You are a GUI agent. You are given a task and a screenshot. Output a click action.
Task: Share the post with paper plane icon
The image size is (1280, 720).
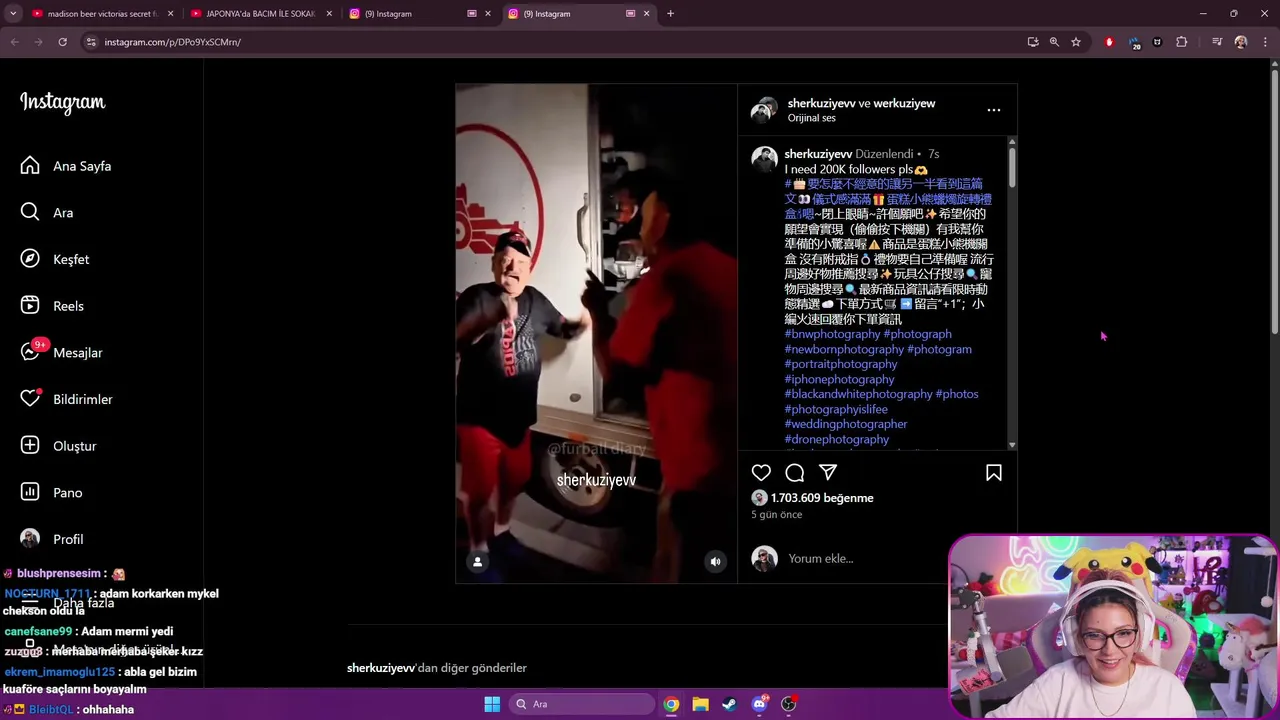(x=828, y=473)
